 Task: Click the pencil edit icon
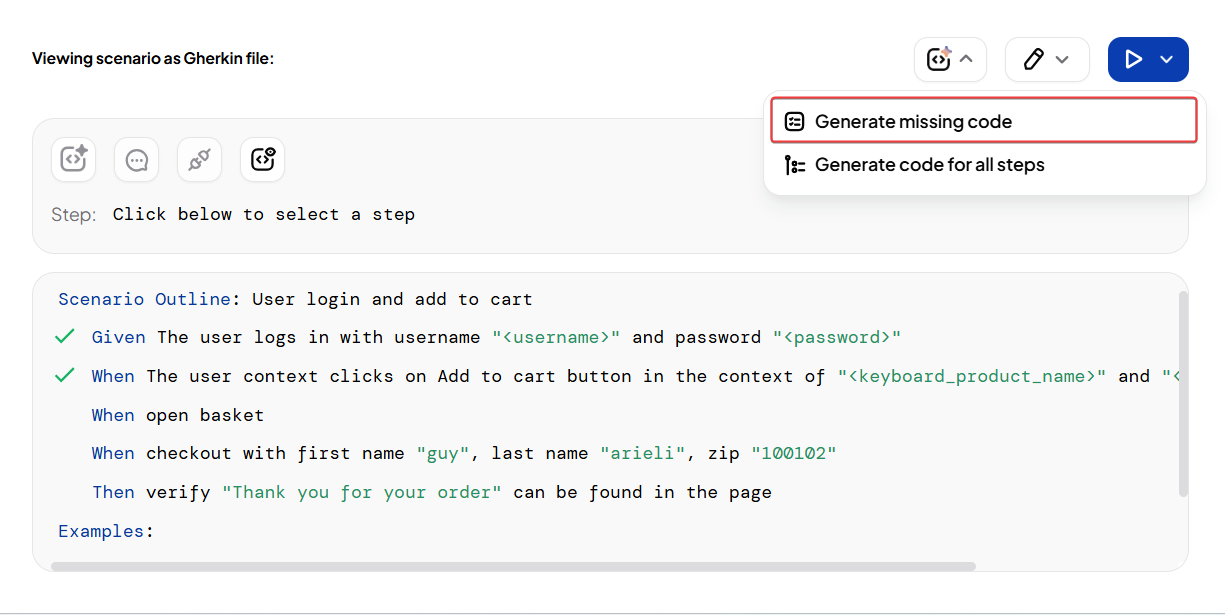pyautogui.click(x=1033, y=60)
